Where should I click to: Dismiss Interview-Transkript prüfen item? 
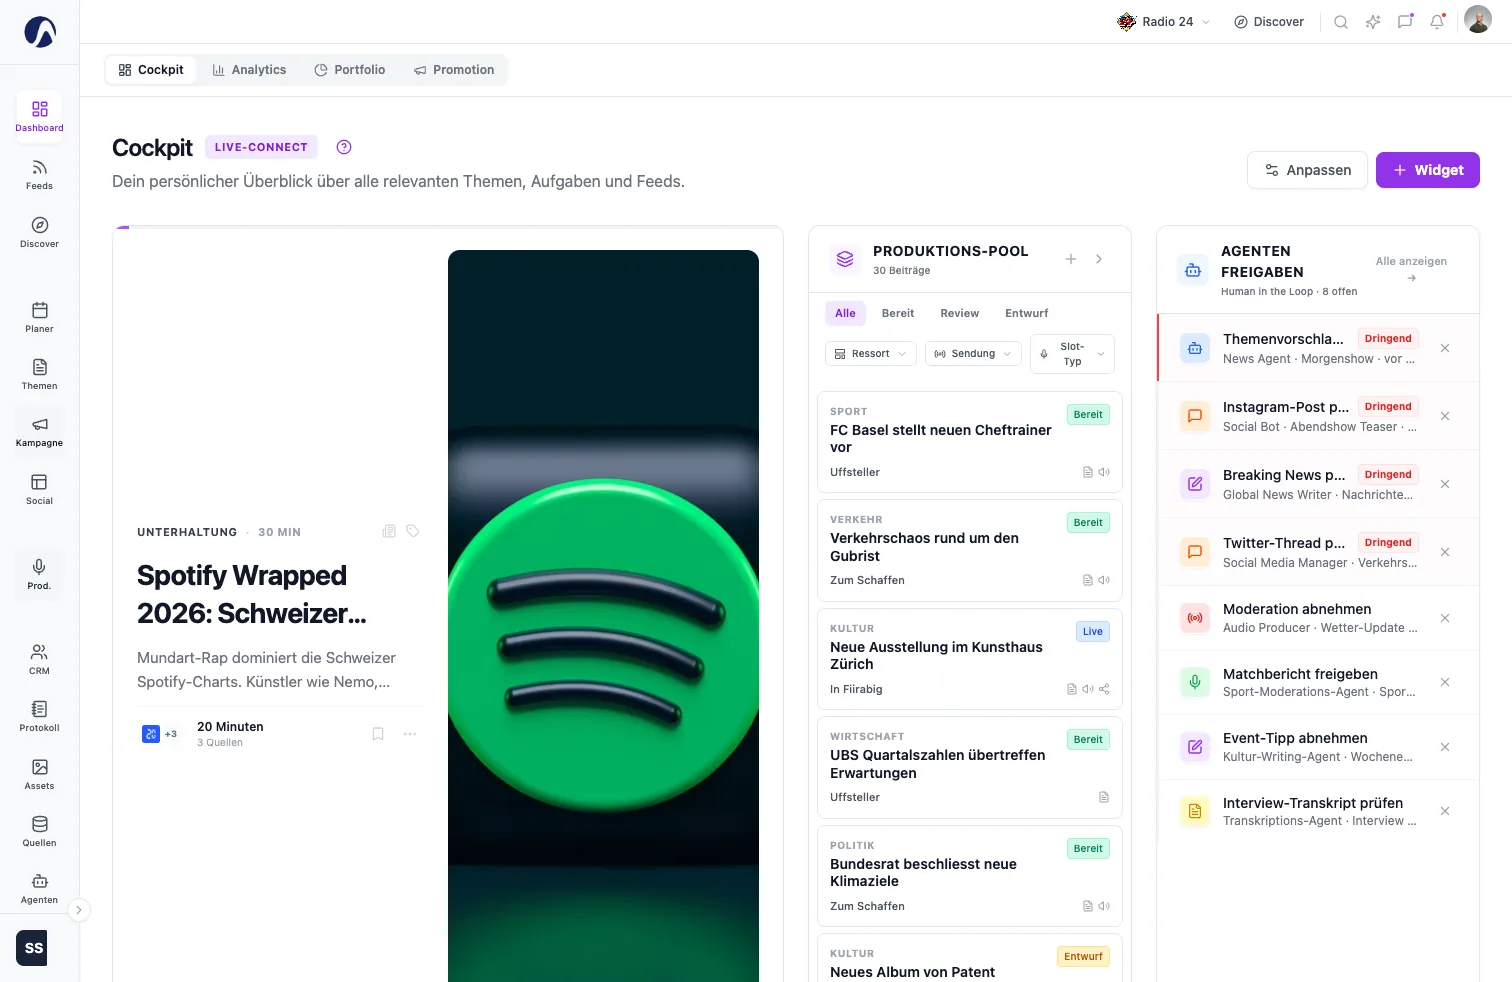point(1445,811)
